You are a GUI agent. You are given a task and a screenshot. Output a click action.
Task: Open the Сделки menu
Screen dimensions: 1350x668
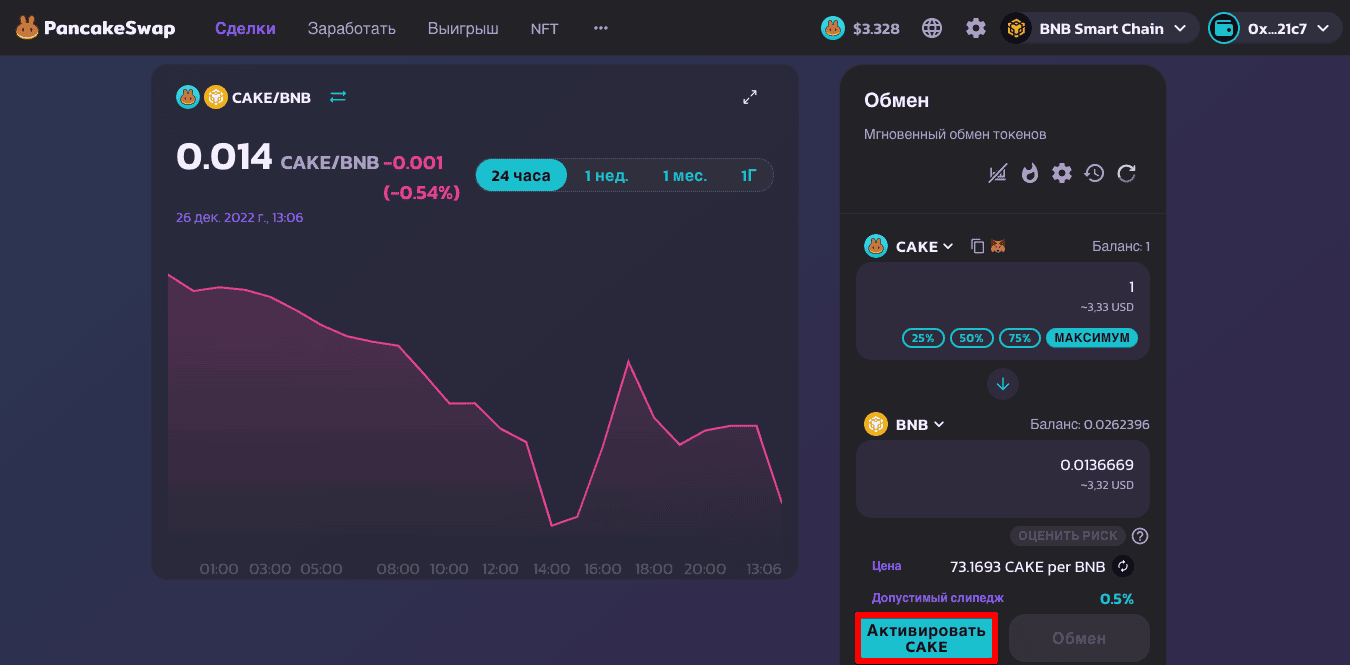pos(245,28)
